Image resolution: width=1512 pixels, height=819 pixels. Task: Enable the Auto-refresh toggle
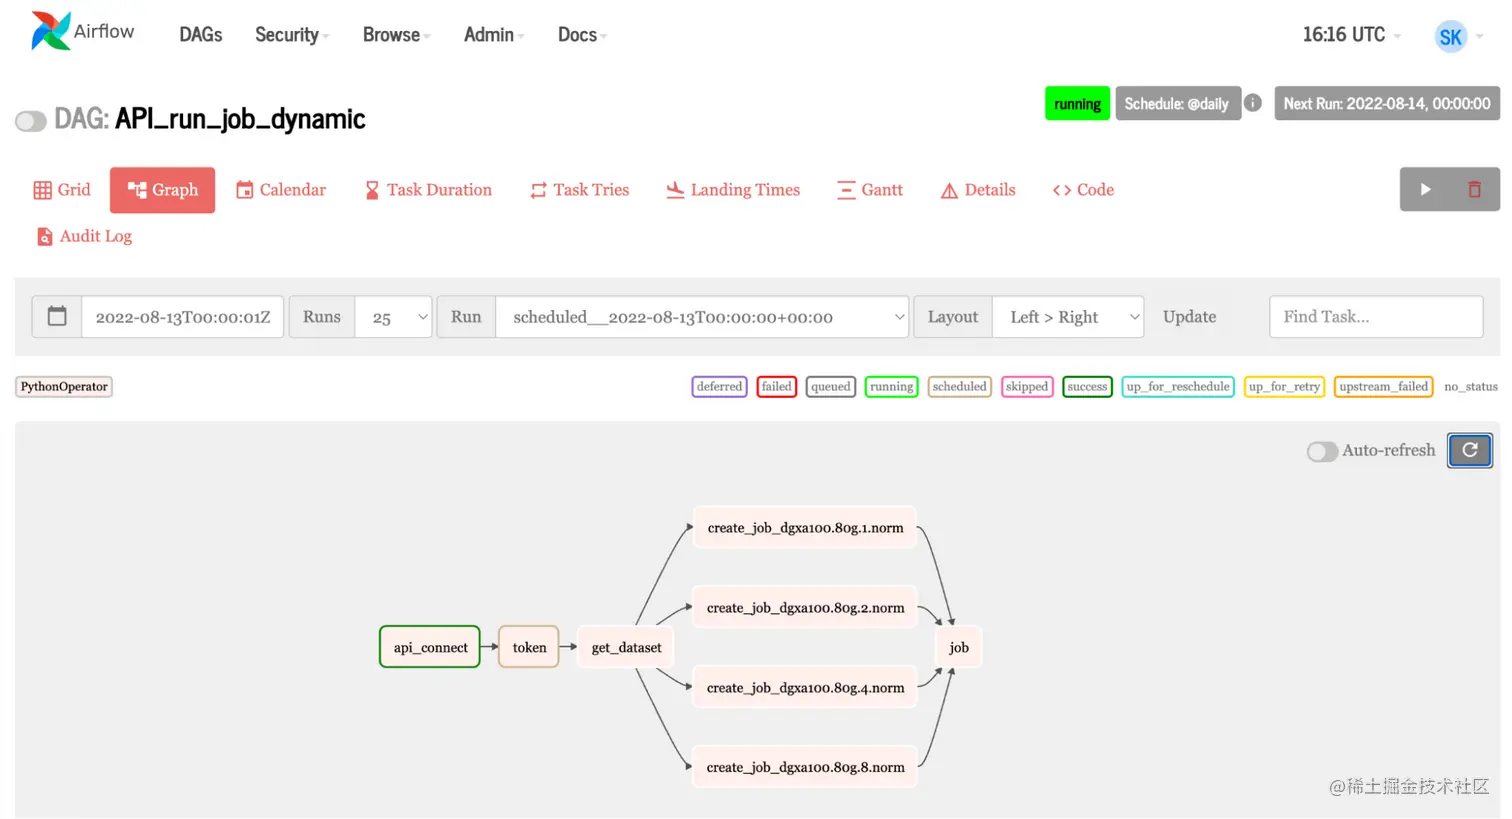1322,451
